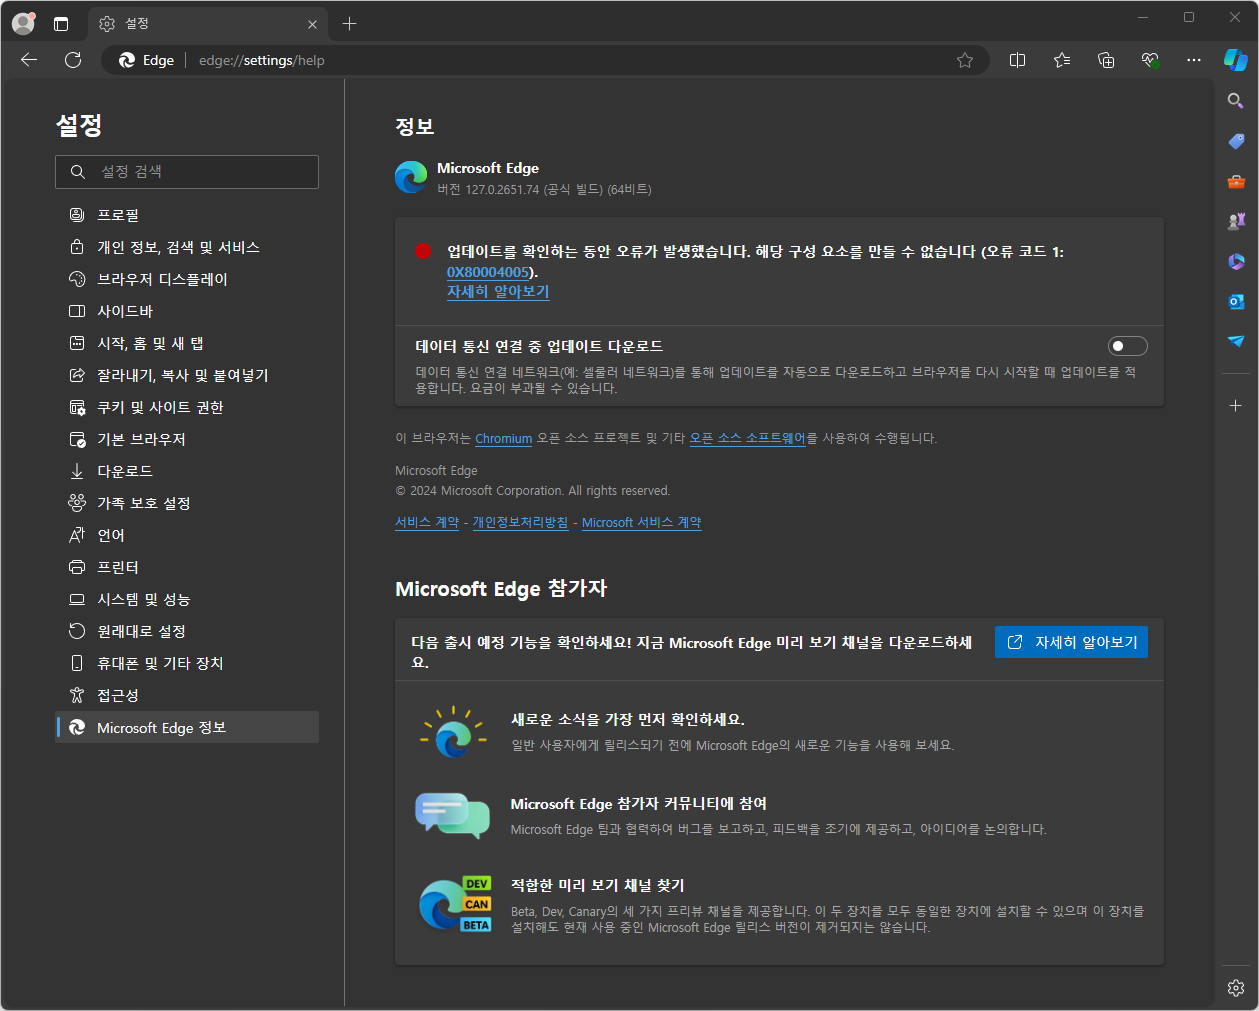1259x1011 pixels.
Task: Open tab actions menu icon
Action: 61,24
